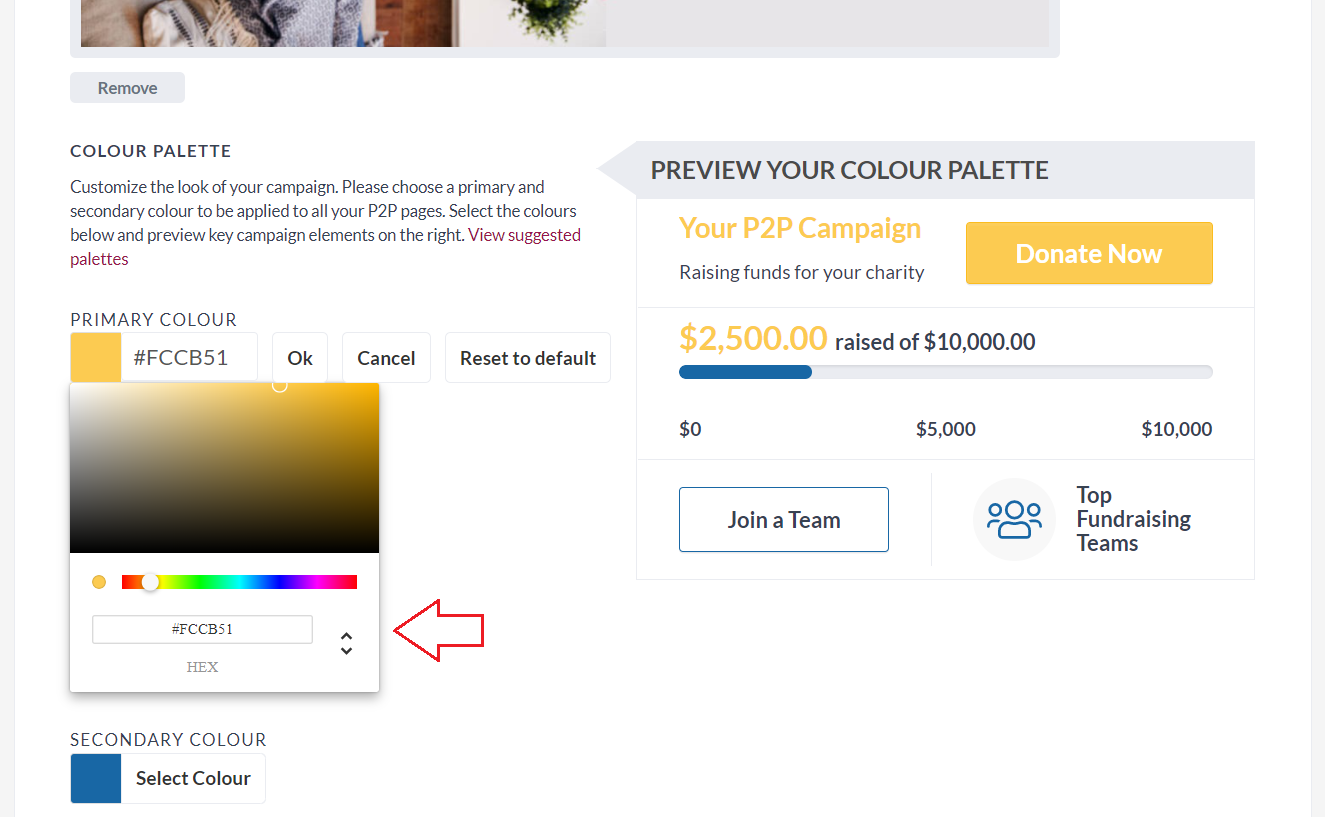This screenshot has height=817, width=1325.
Task: Click Reset to default button
Action: 528,358
